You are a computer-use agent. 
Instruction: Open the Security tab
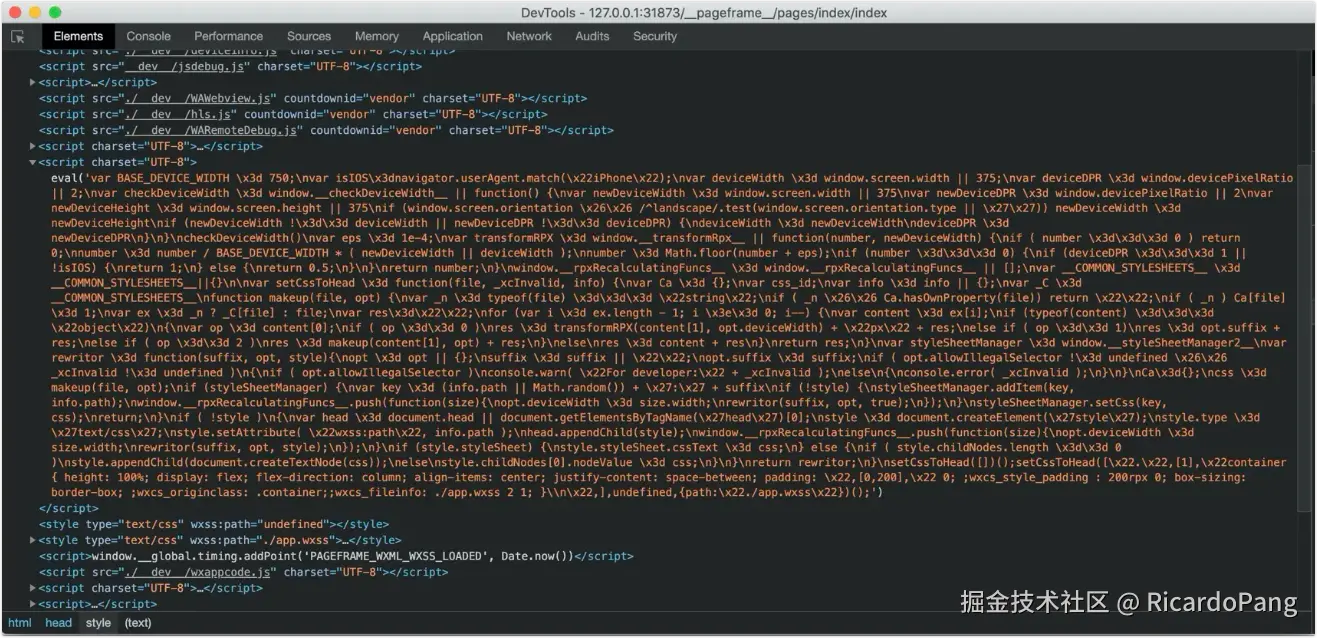pos(655,36)
